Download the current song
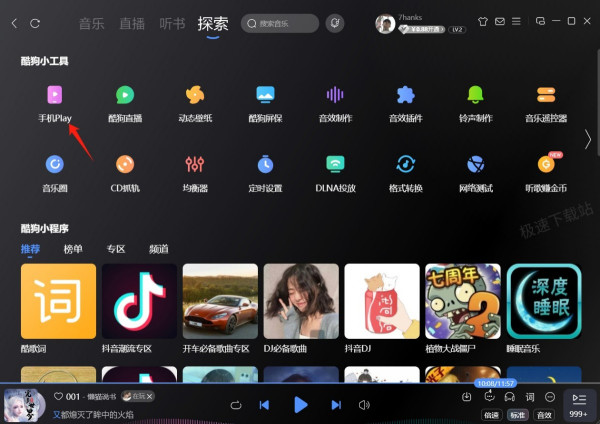Screen dimensions: 600x424 point(466,397)
